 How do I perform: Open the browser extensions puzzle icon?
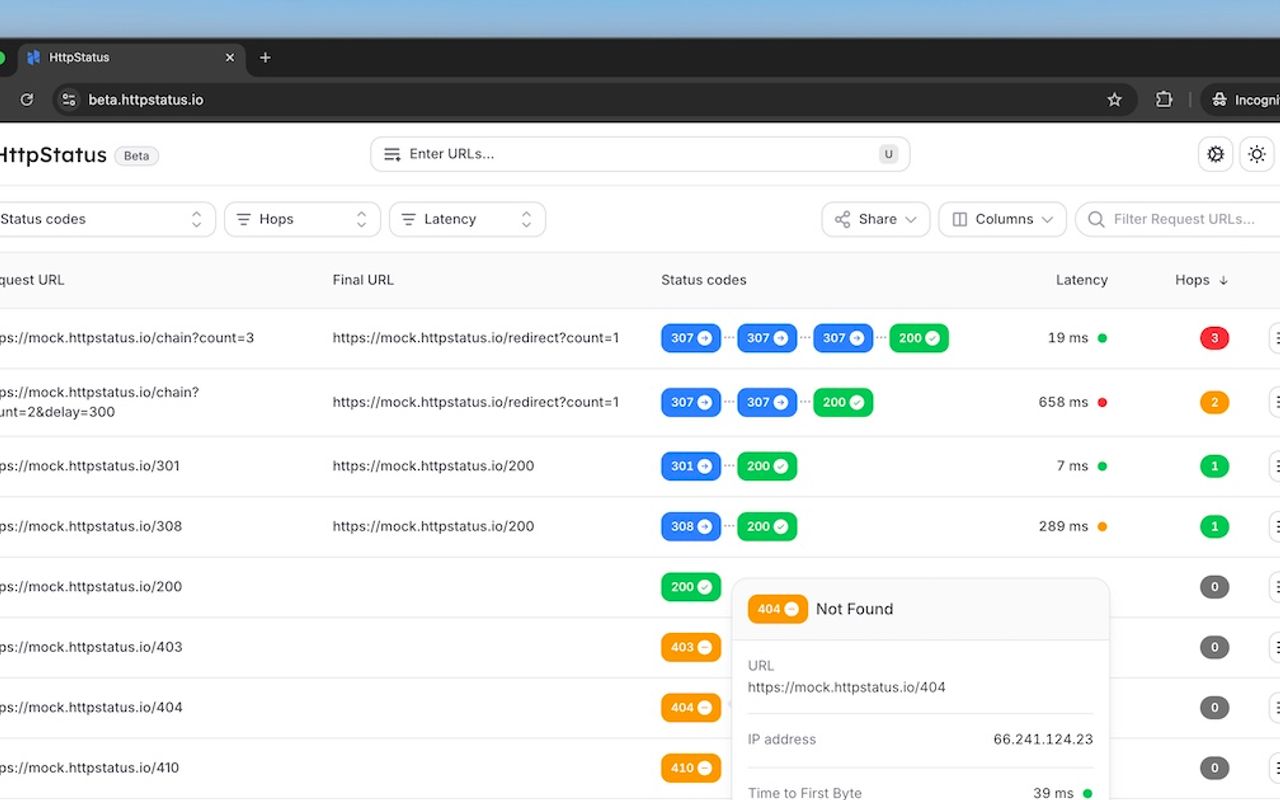[1164, 99]
